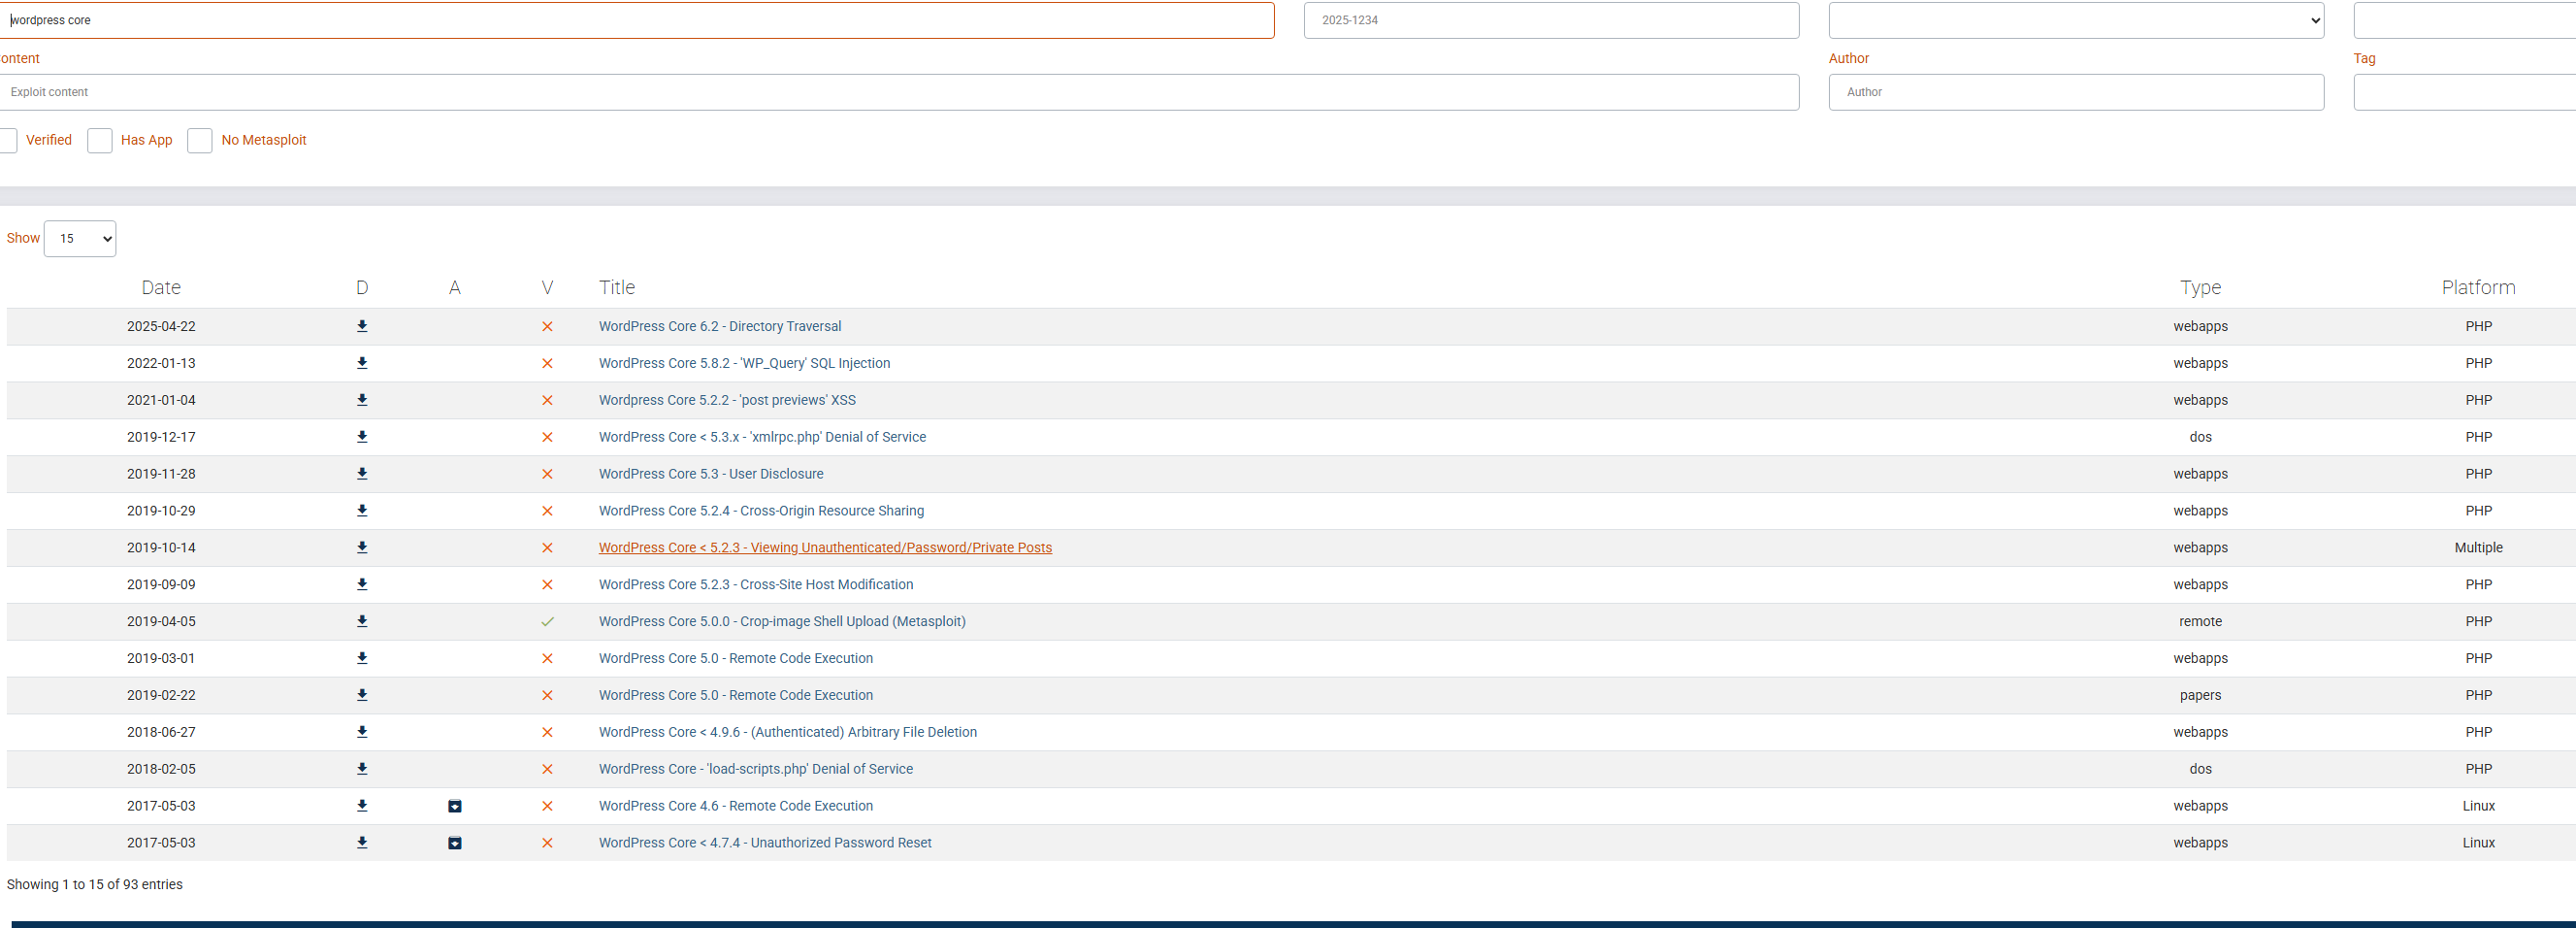Viewport: 2576px width, 928px height.
Task: Download the 2021-01-04 post previews XSS exploit
Action: (362, 400)
